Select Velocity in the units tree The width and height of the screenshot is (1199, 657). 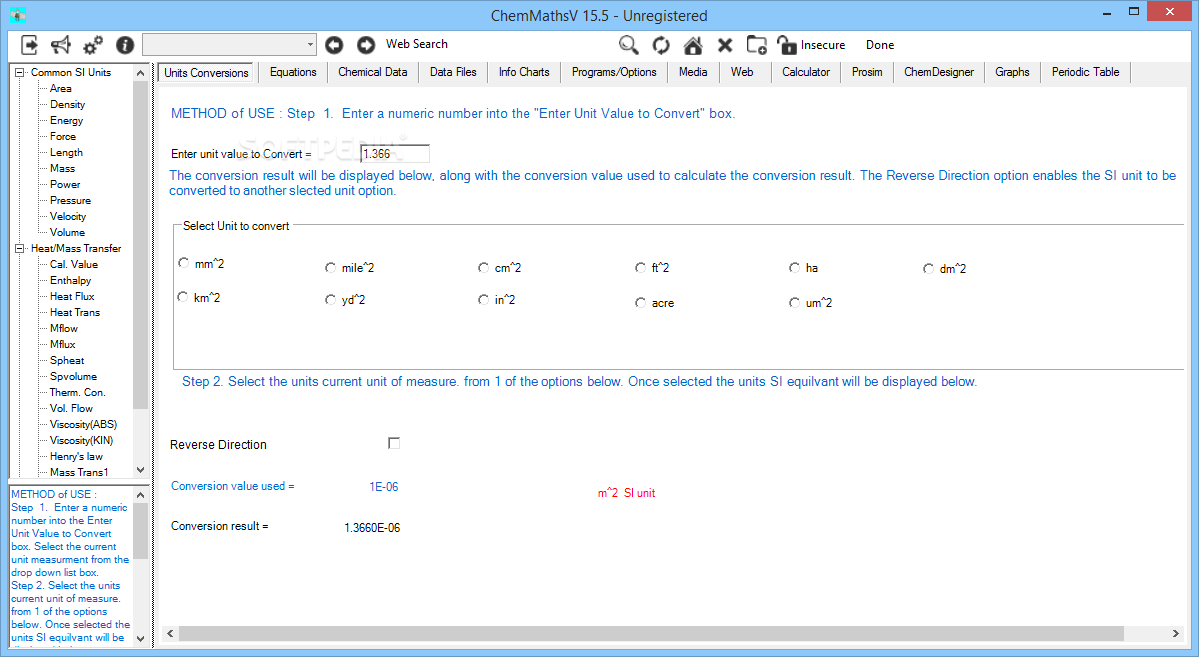click(x=68, y=216)
